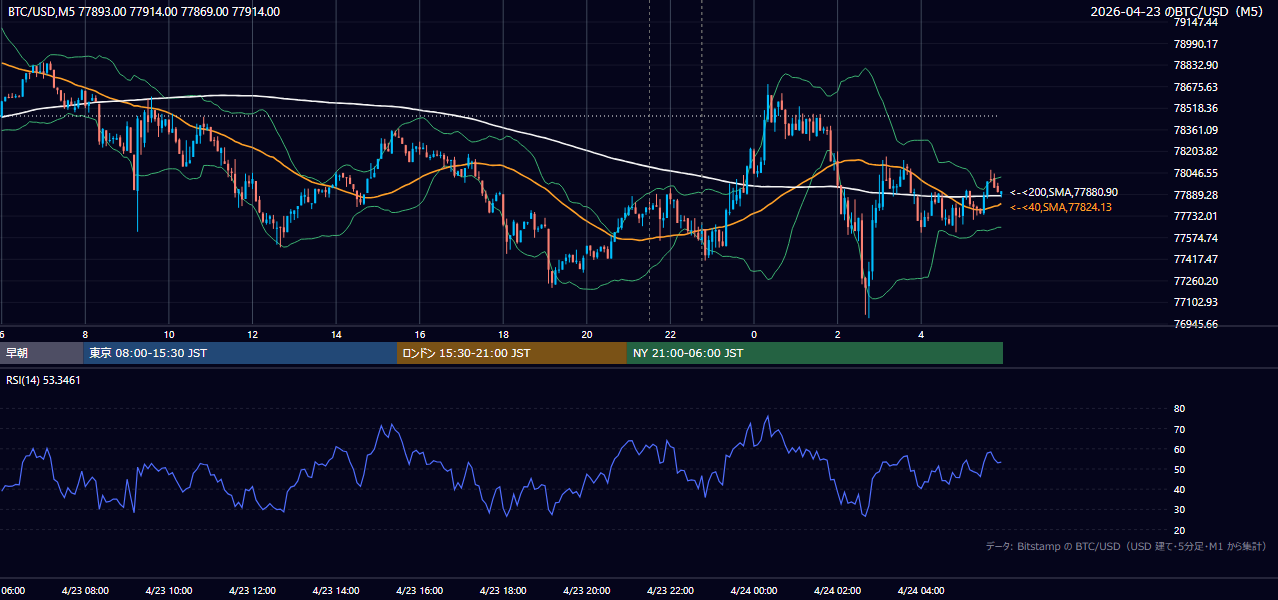Click the 4/23 08:00 date axis label
Image resolution: width=1278 pixels, height=600 pixels.
pos(85,590)
